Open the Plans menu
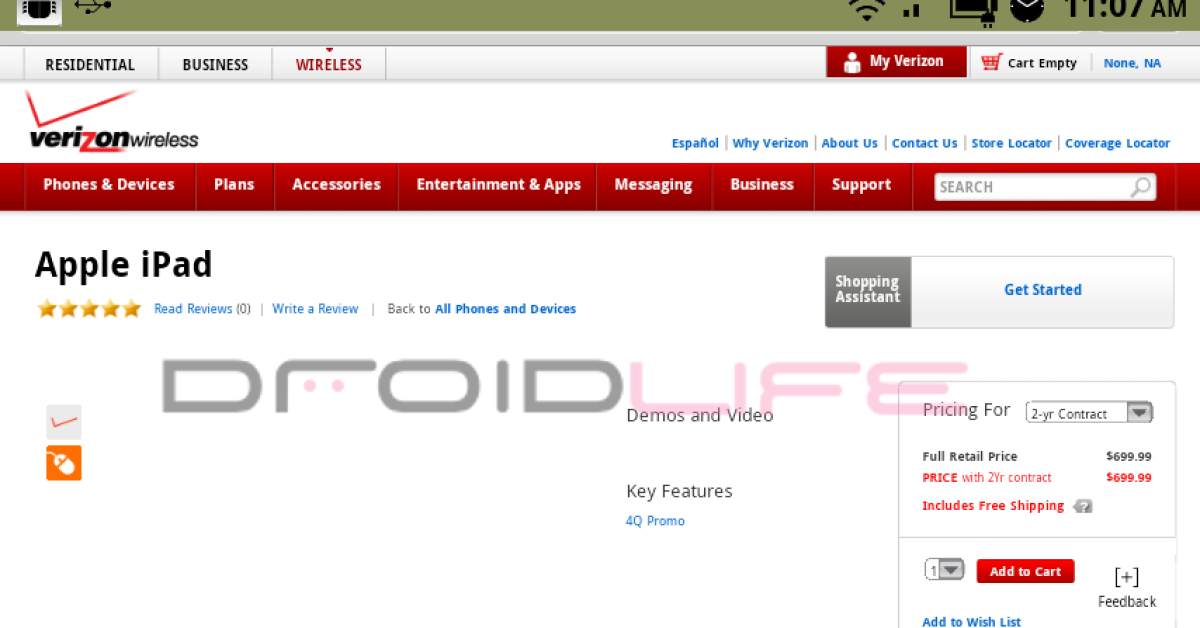 234,185
